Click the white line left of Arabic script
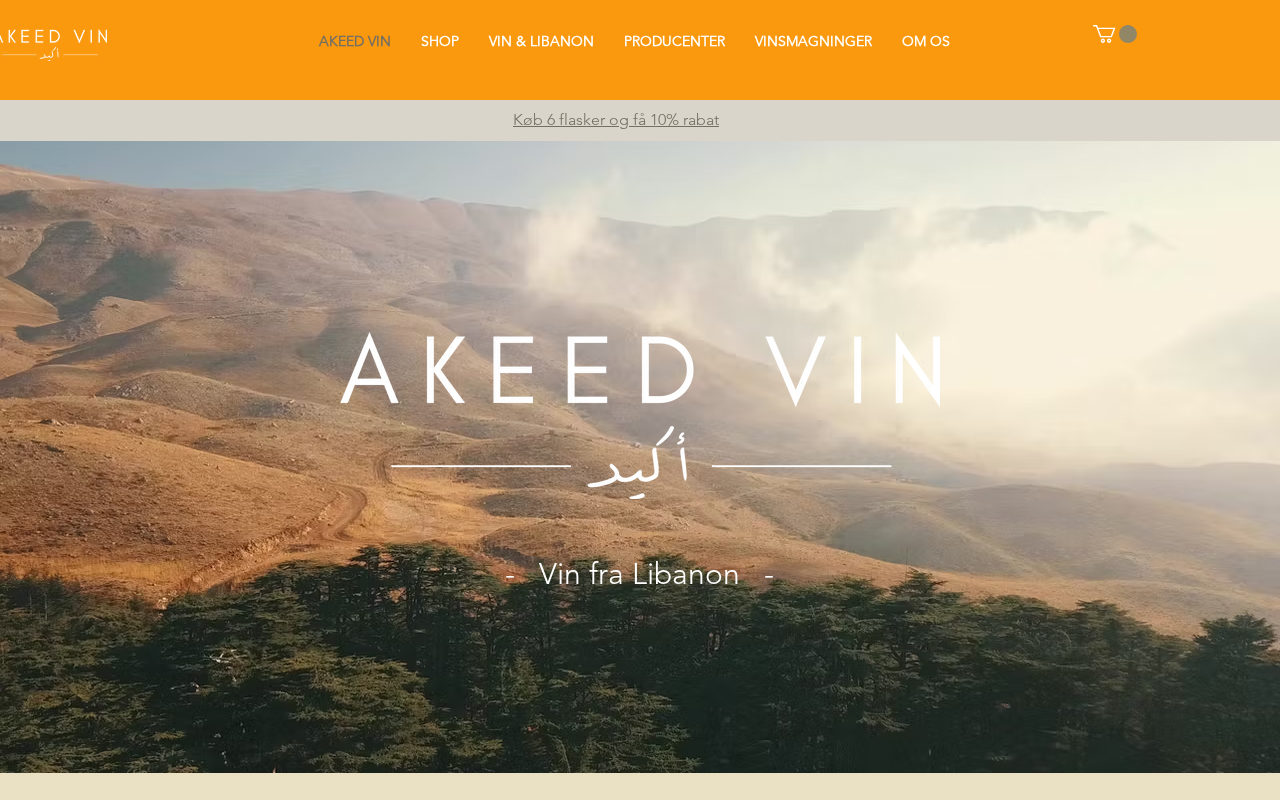 click(481, 466)
